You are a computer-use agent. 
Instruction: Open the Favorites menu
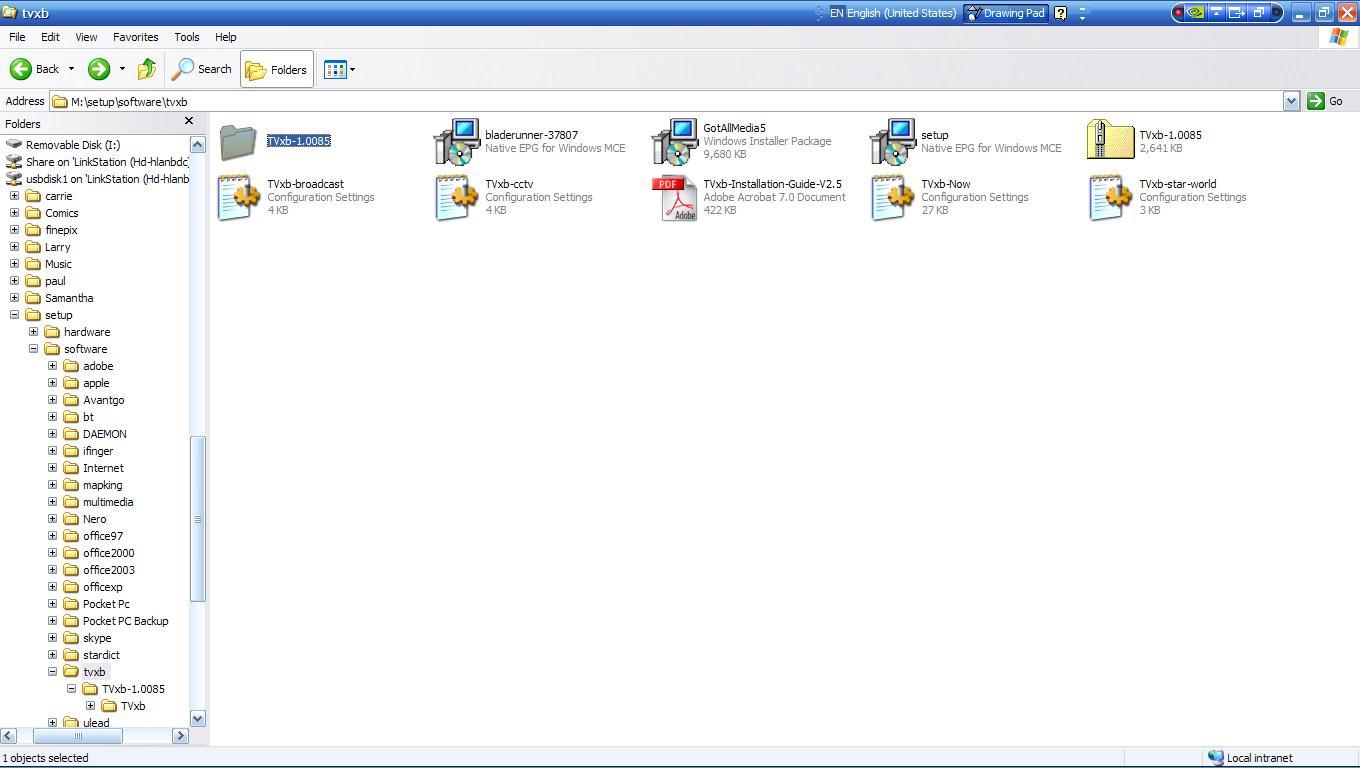pyautogui.click(x=135, y=37)
